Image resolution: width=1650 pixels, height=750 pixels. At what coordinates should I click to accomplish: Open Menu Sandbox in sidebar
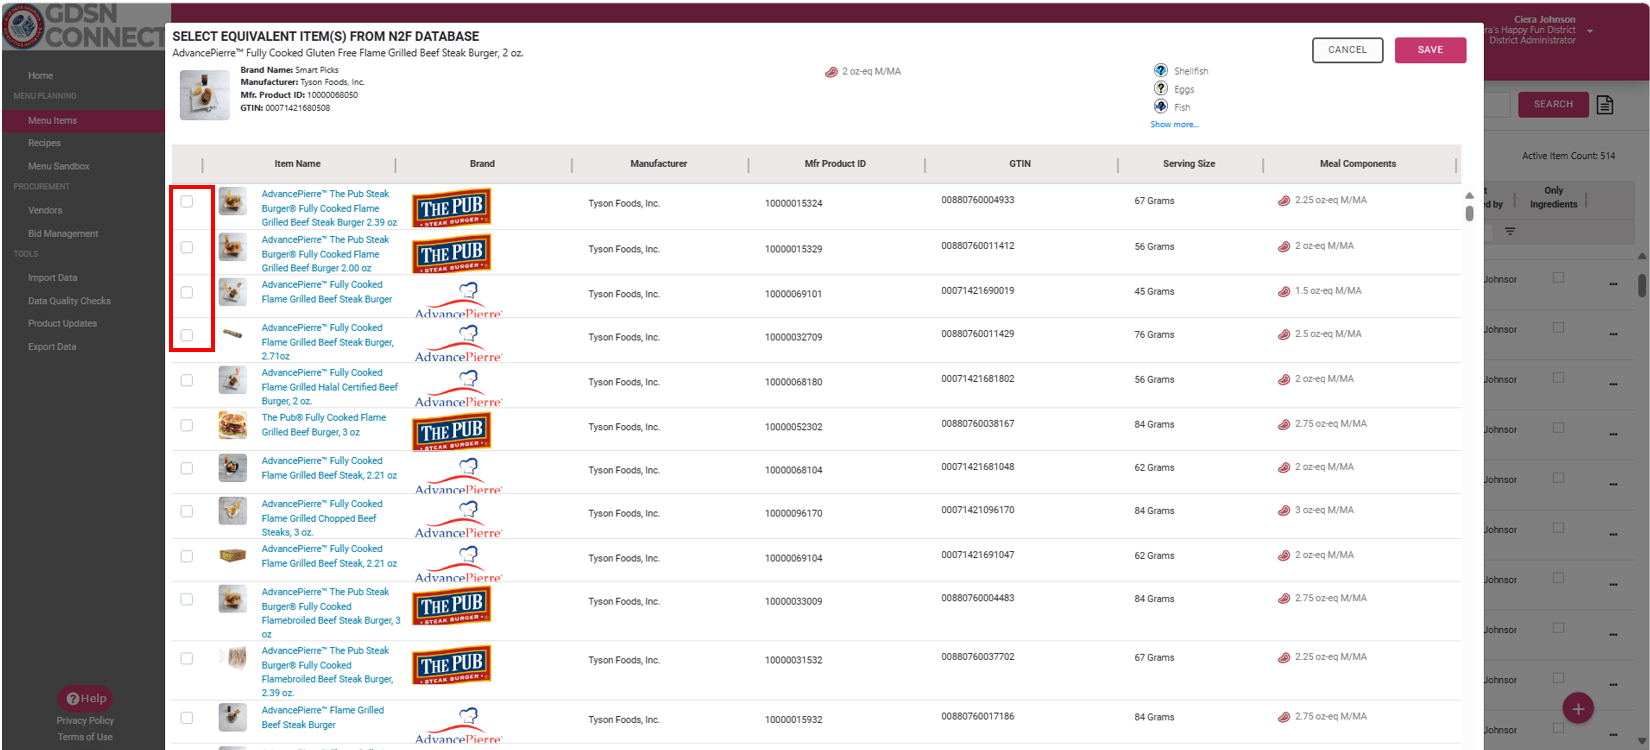(x=59, y=167)
